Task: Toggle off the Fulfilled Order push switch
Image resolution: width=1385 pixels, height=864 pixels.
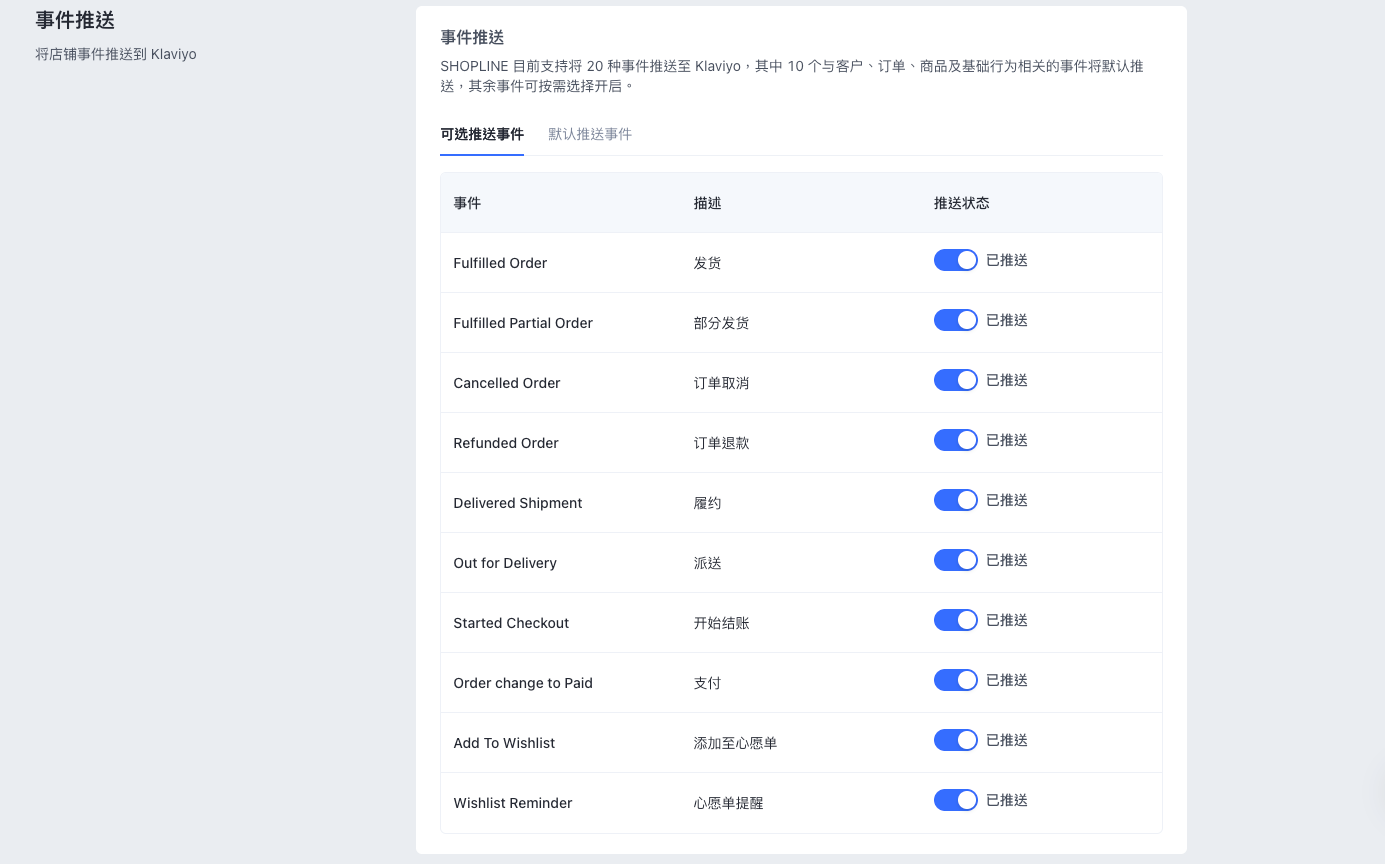Action: pos(955,260)
